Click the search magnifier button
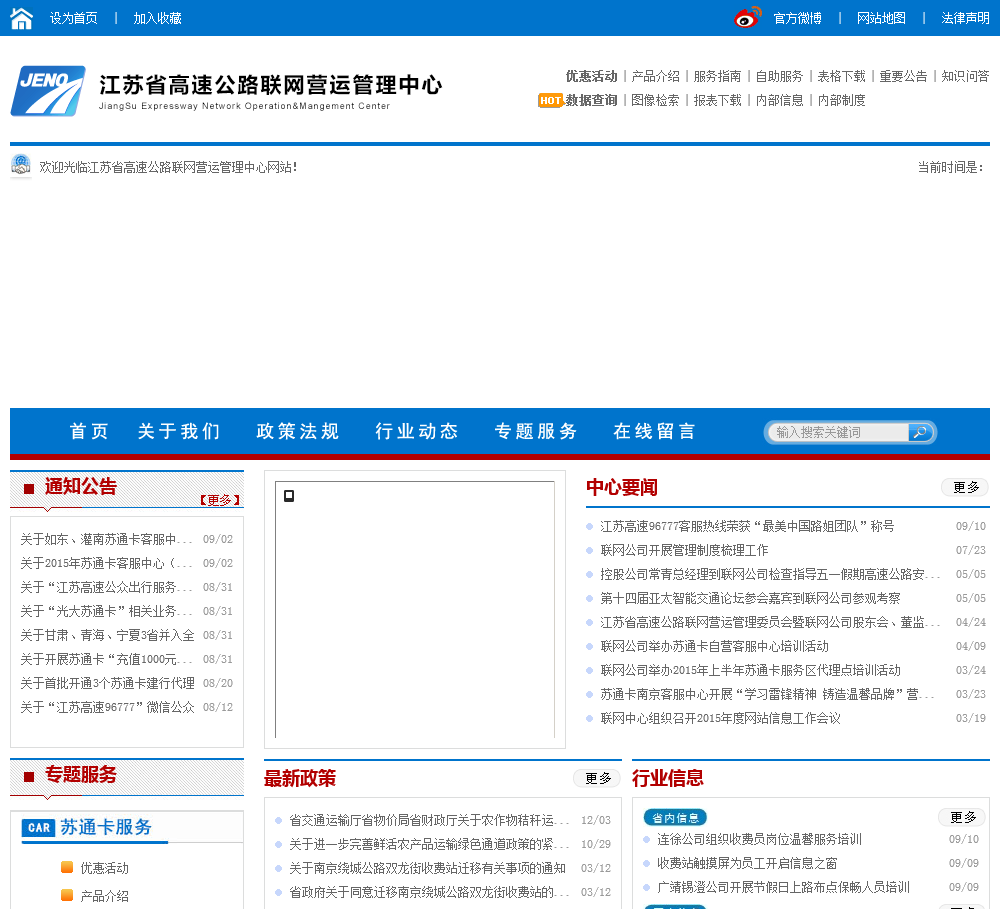 coord(920,432)
